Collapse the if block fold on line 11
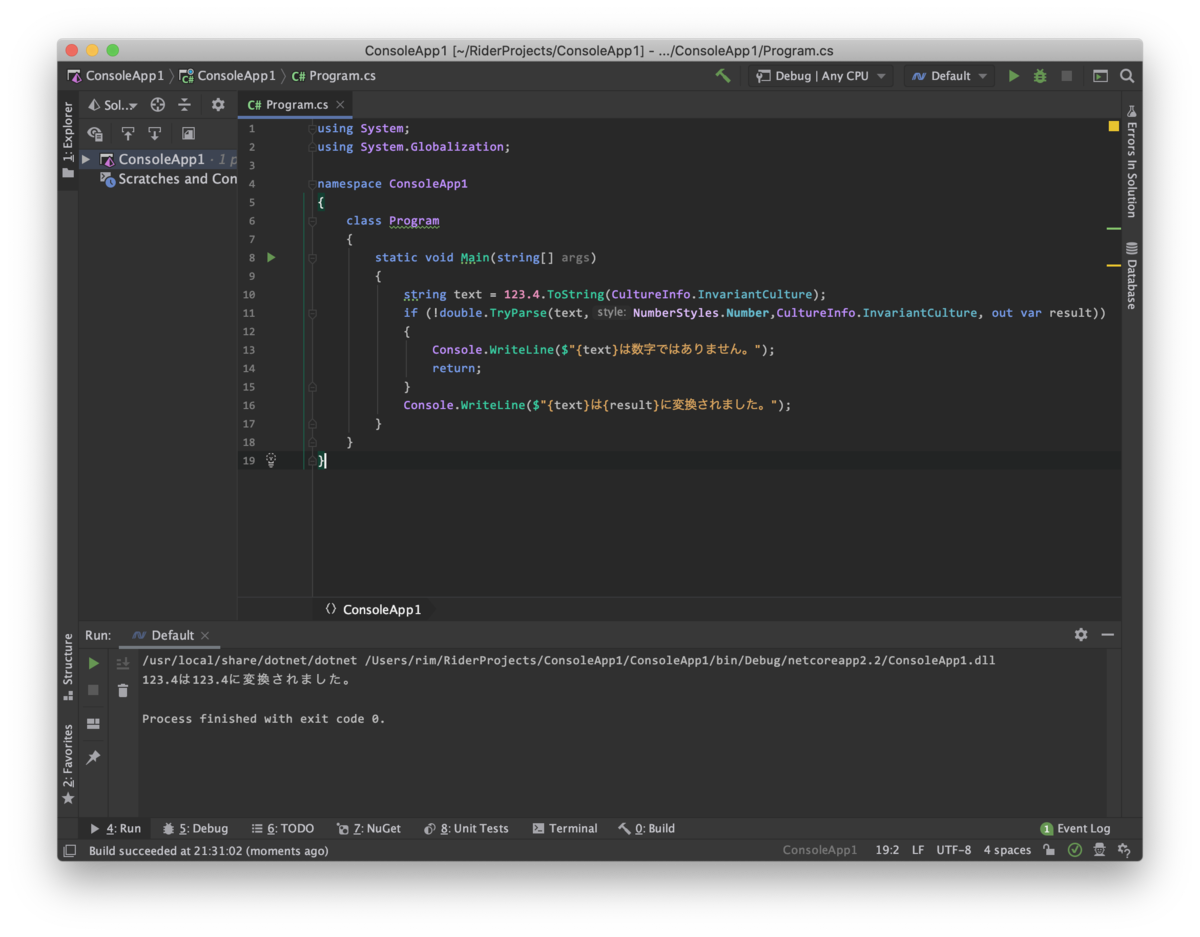 point(312,313)
